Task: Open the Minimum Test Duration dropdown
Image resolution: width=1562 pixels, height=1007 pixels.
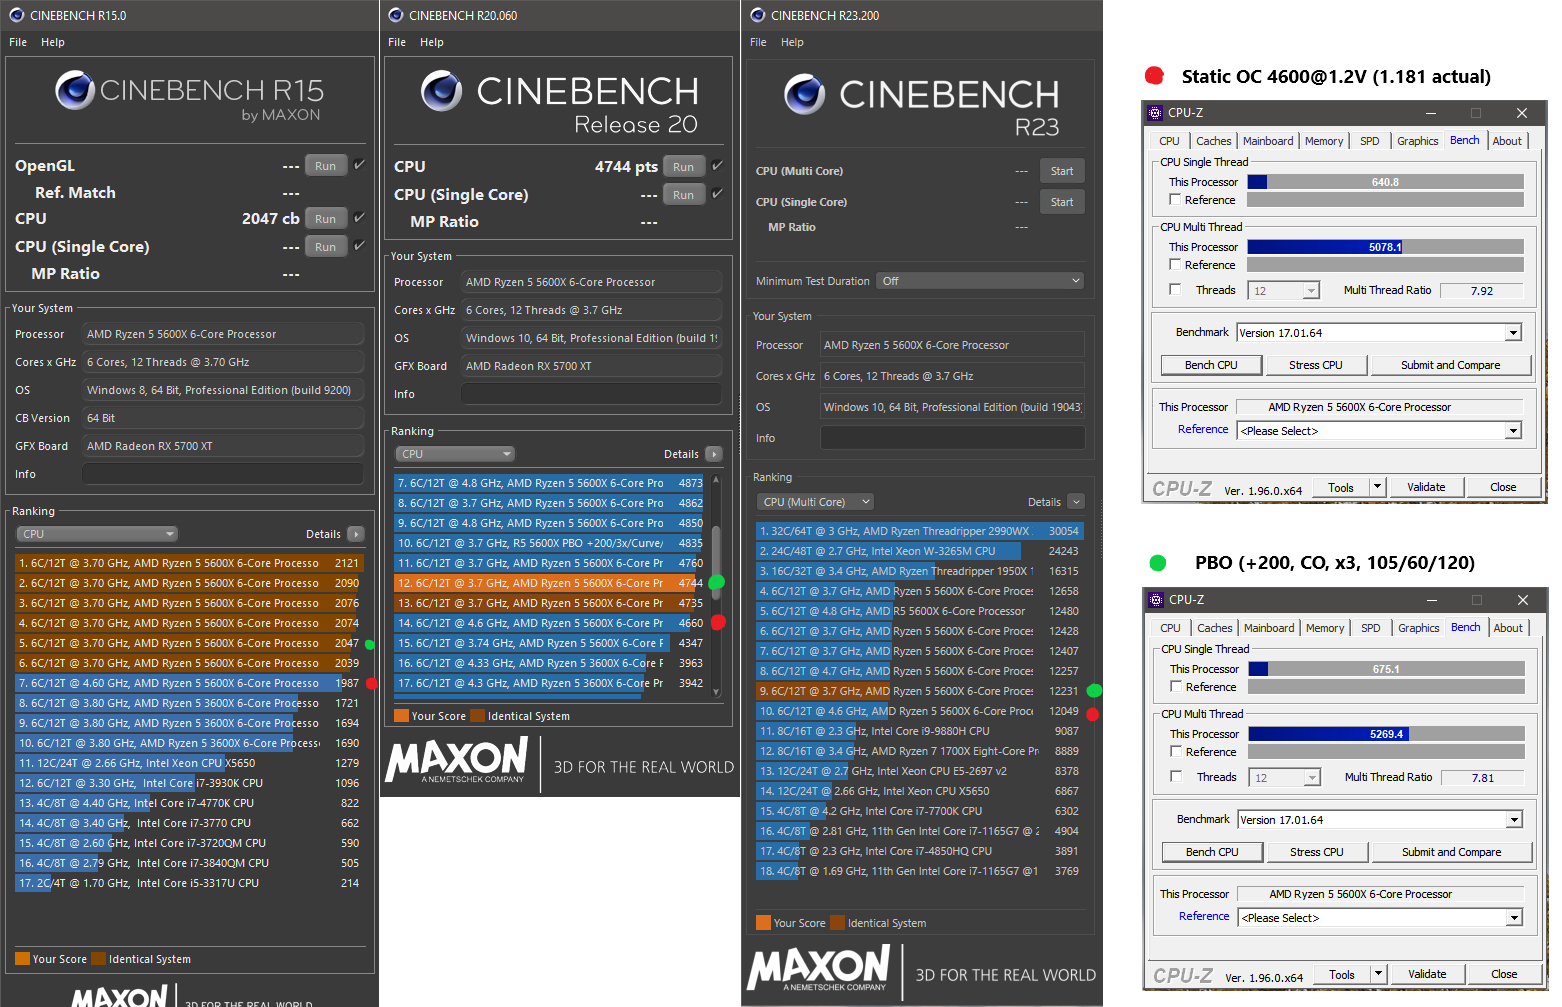Action: click(980, 281)
